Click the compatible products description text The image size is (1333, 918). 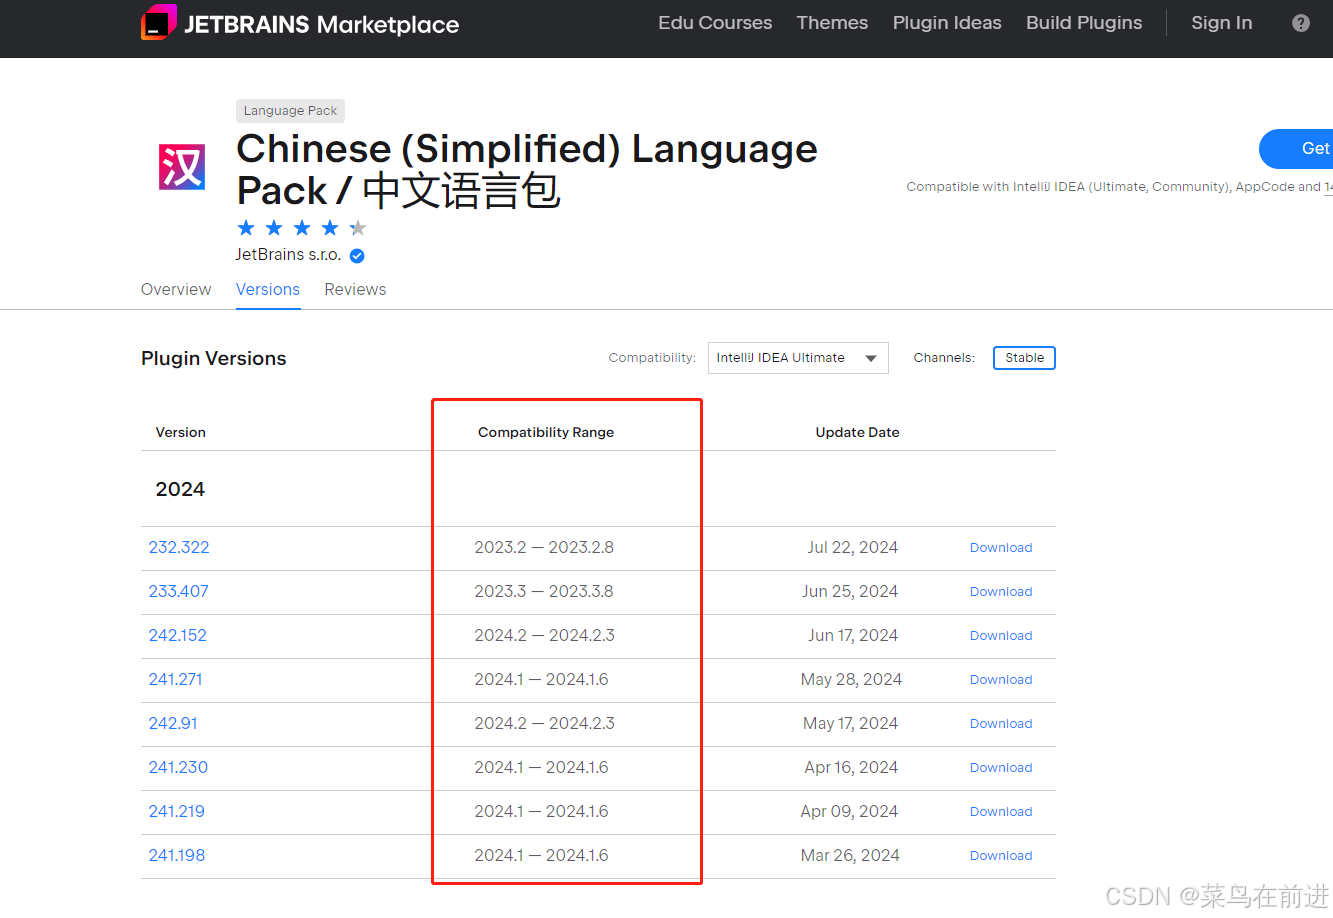click(1119, 187)
